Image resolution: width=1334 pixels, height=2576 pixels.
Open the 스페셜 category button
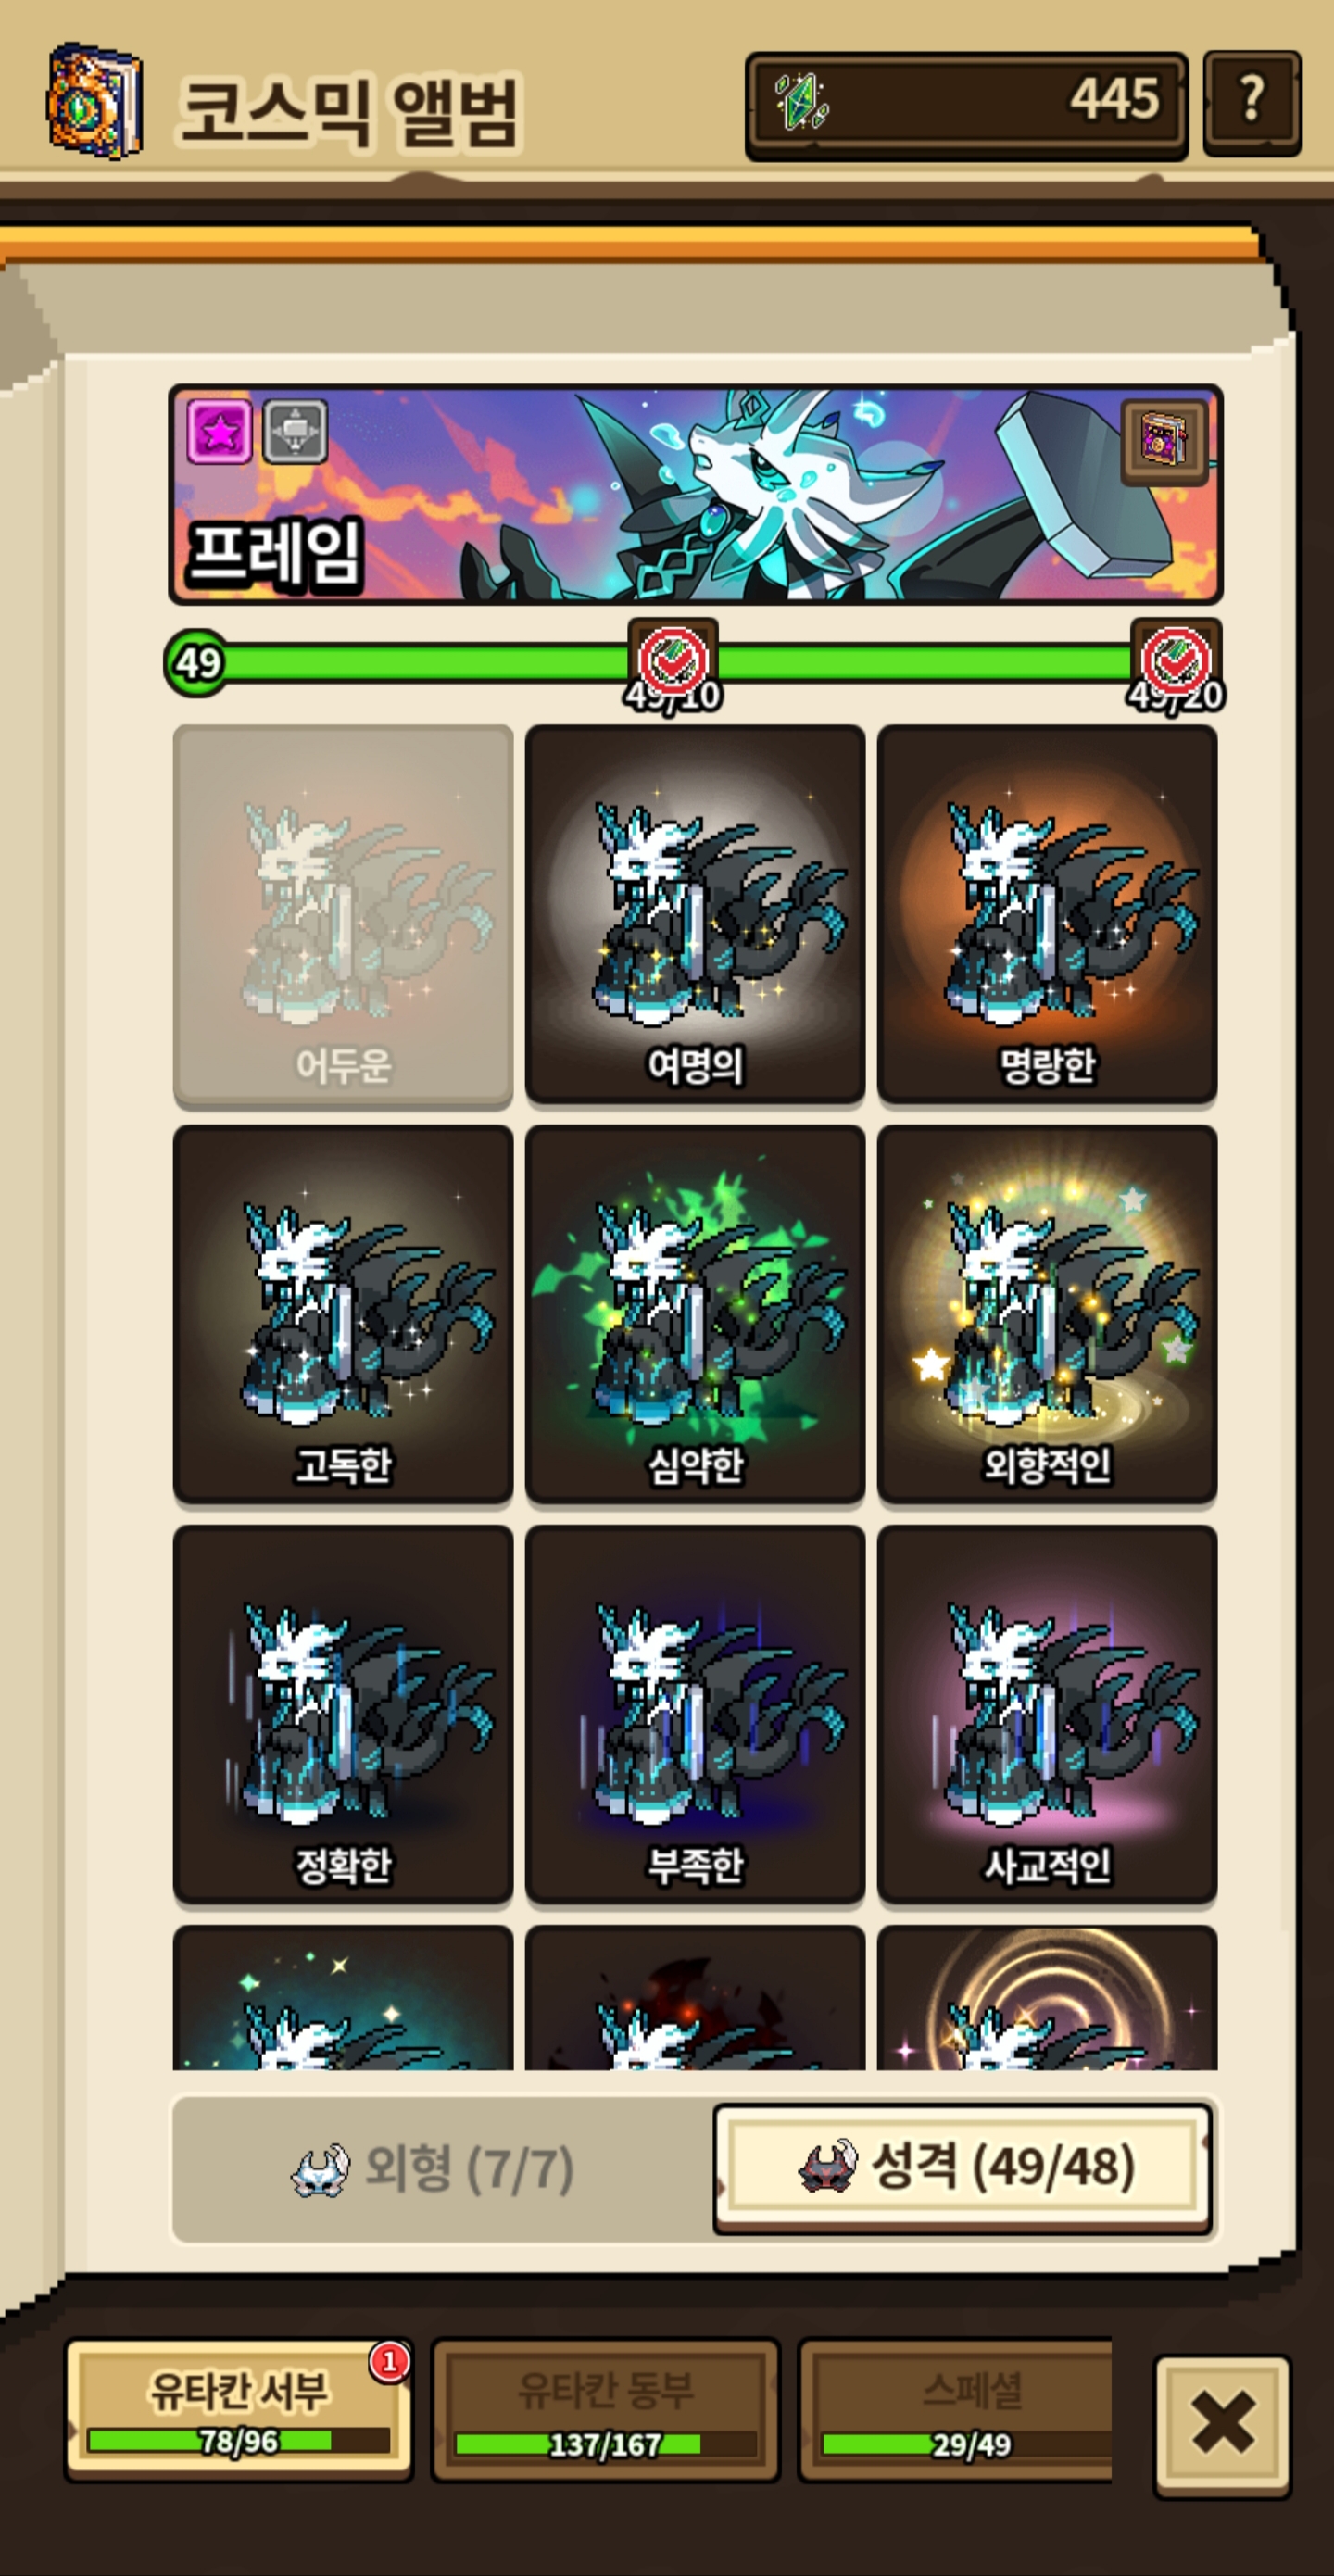[956, 2411]
